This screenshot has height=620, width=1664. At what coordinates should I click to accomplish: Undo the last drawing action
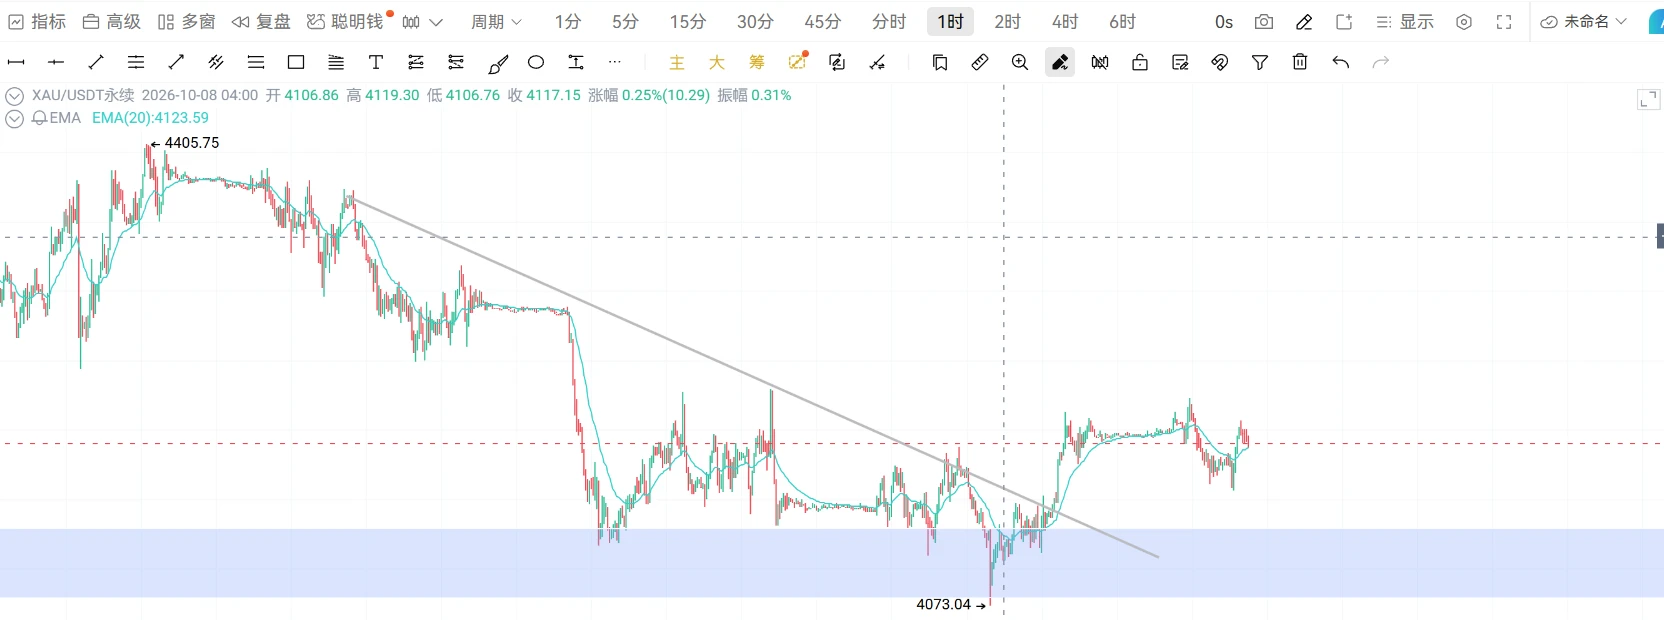(x=1341, y=62)
